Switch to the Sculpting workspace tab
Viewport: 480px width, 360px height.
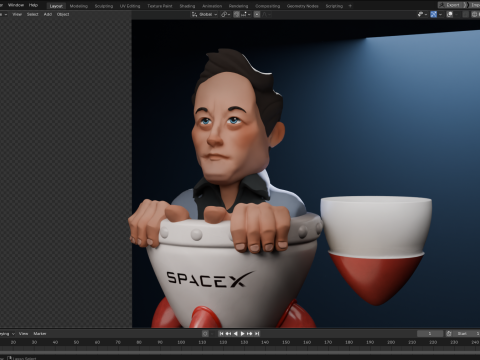104,6
